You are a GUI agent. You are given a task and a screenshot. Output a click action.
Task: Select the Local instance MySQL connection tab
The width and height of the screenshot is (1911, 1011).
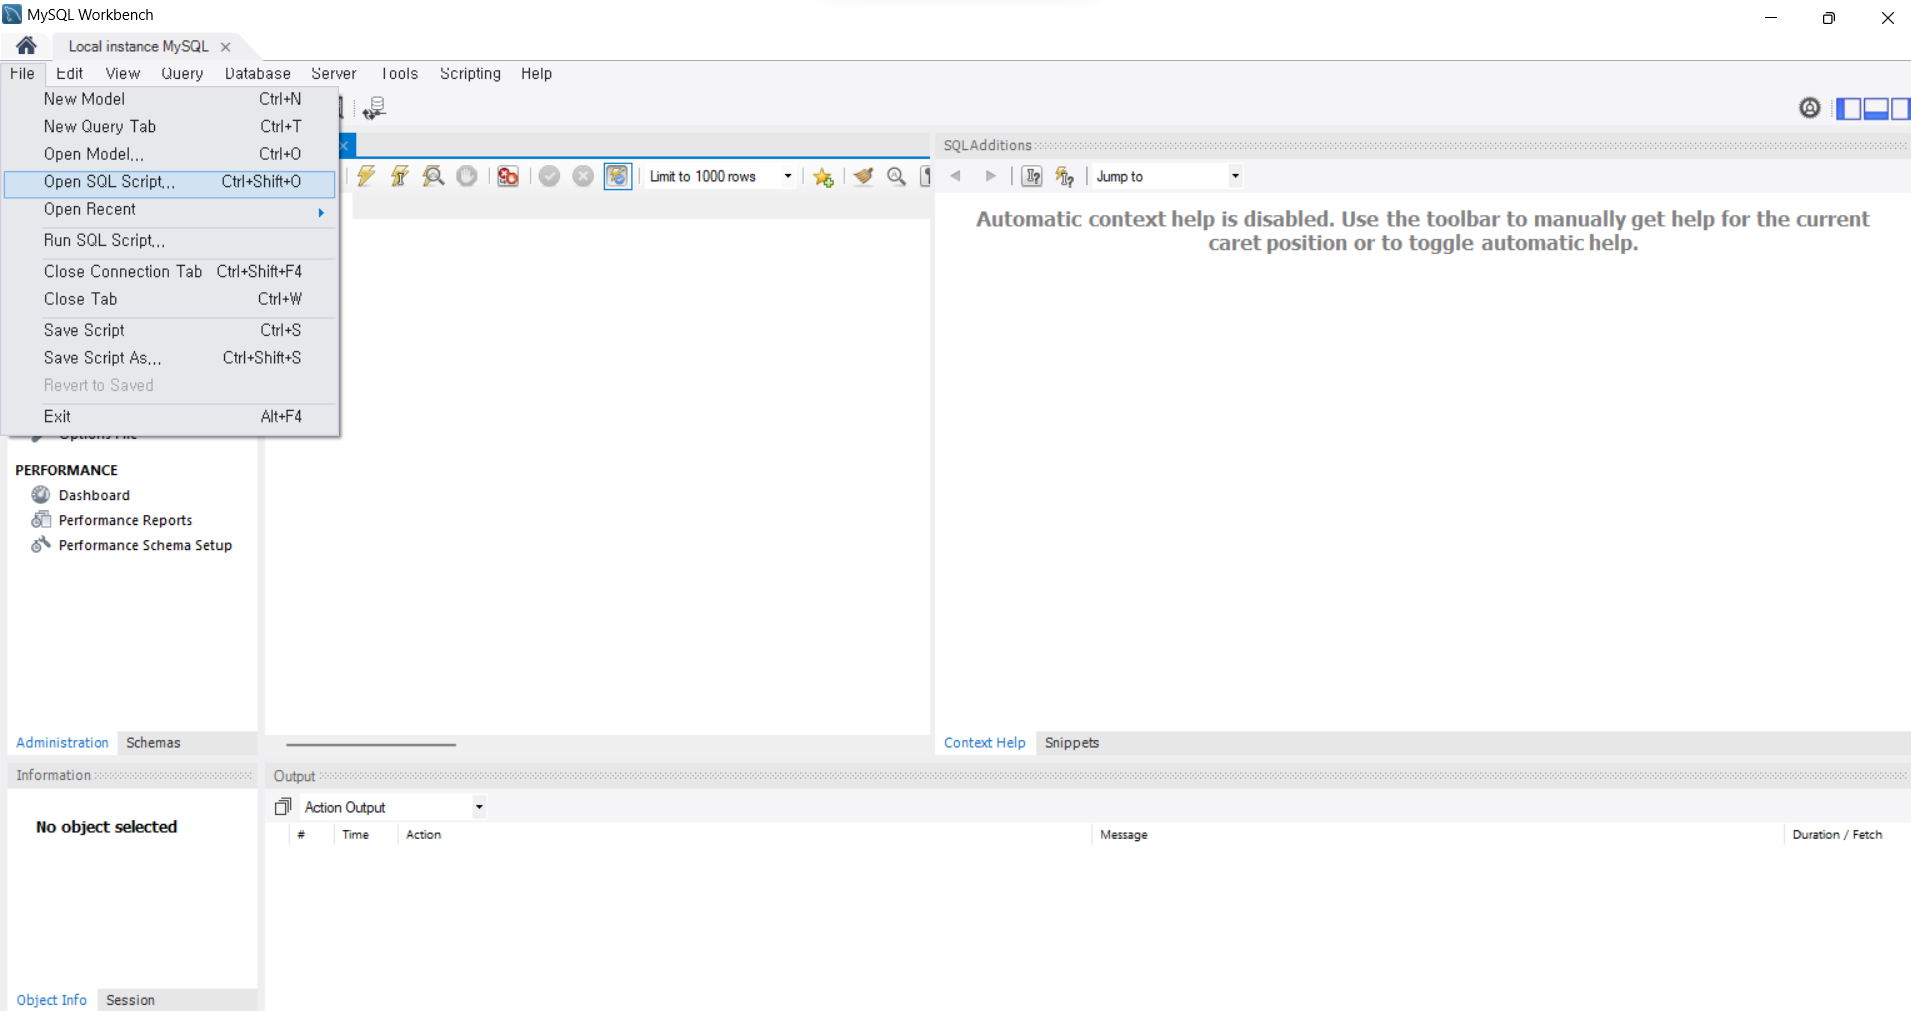[138, 46]
